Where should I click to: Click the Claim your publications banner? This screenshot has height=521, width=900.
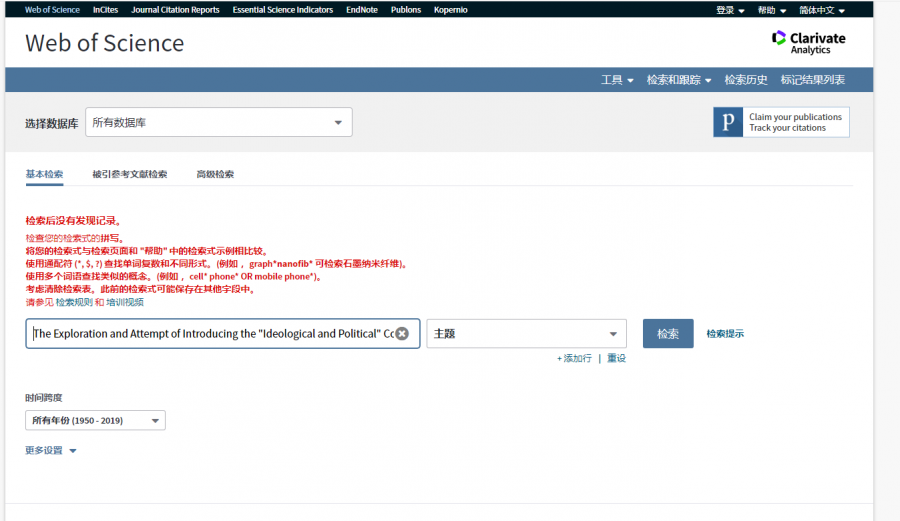[781, 122]
